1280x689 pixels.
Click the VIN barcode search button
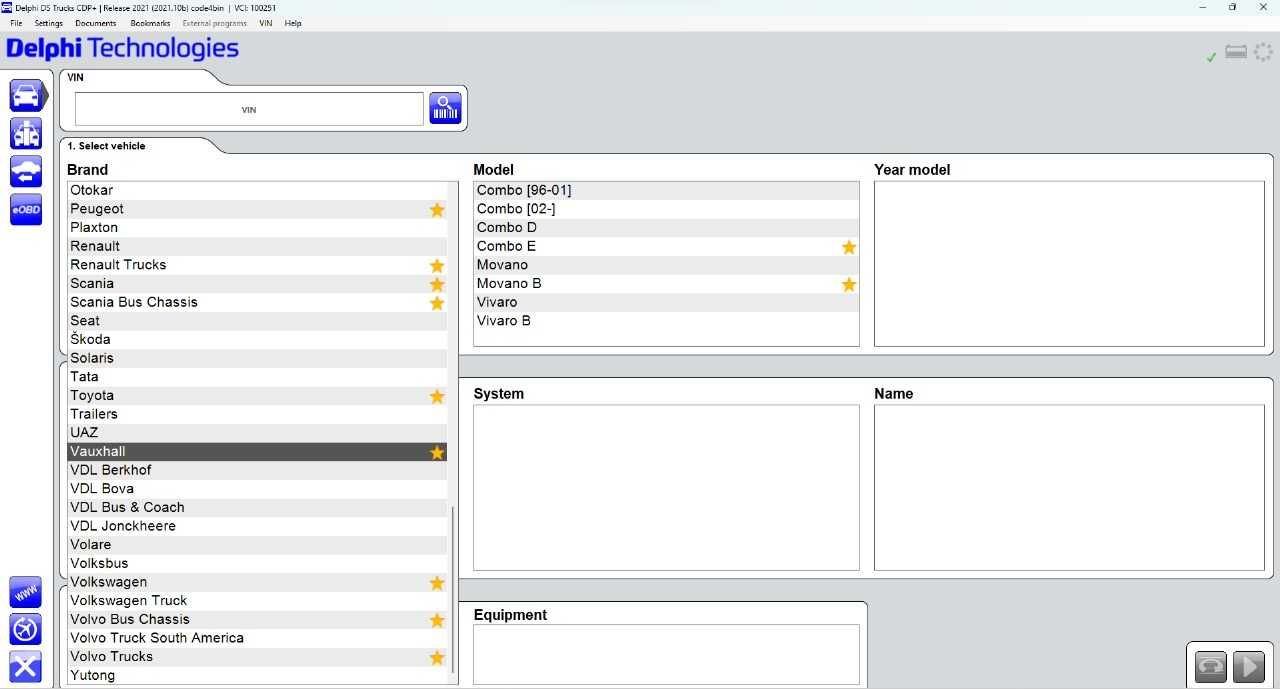[x=446, y=108]
